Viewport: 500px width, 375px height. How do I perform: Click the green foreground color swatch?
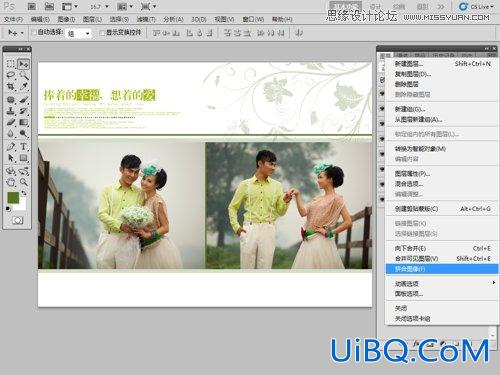pyautogui.click(x=12, y=197)
